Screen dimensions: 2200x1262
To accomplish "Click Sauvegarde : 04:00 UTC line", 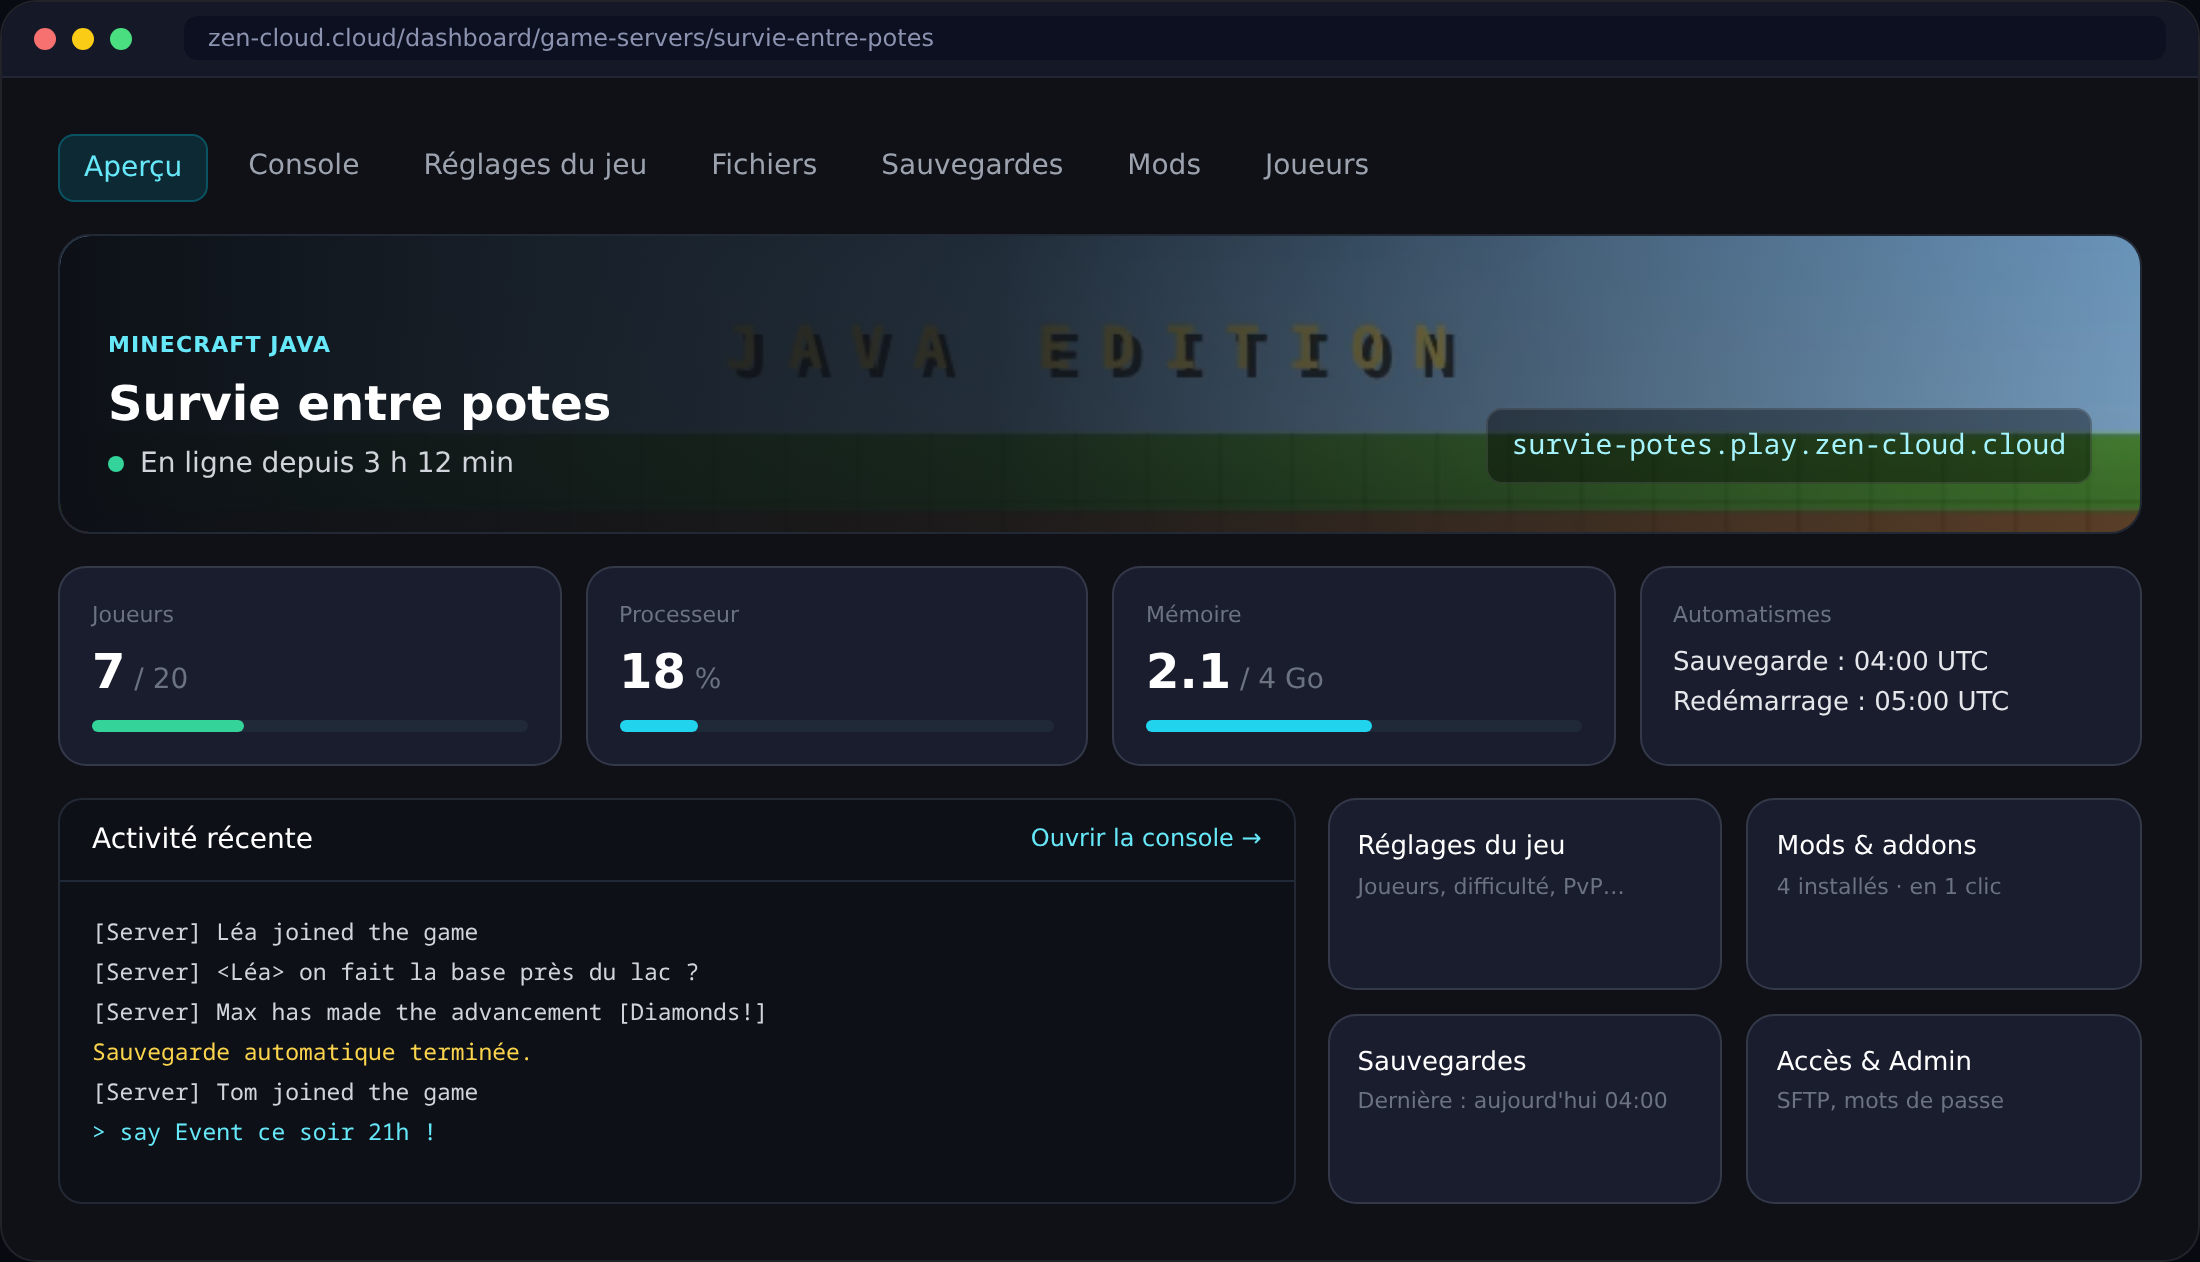I will [1830, 661].
